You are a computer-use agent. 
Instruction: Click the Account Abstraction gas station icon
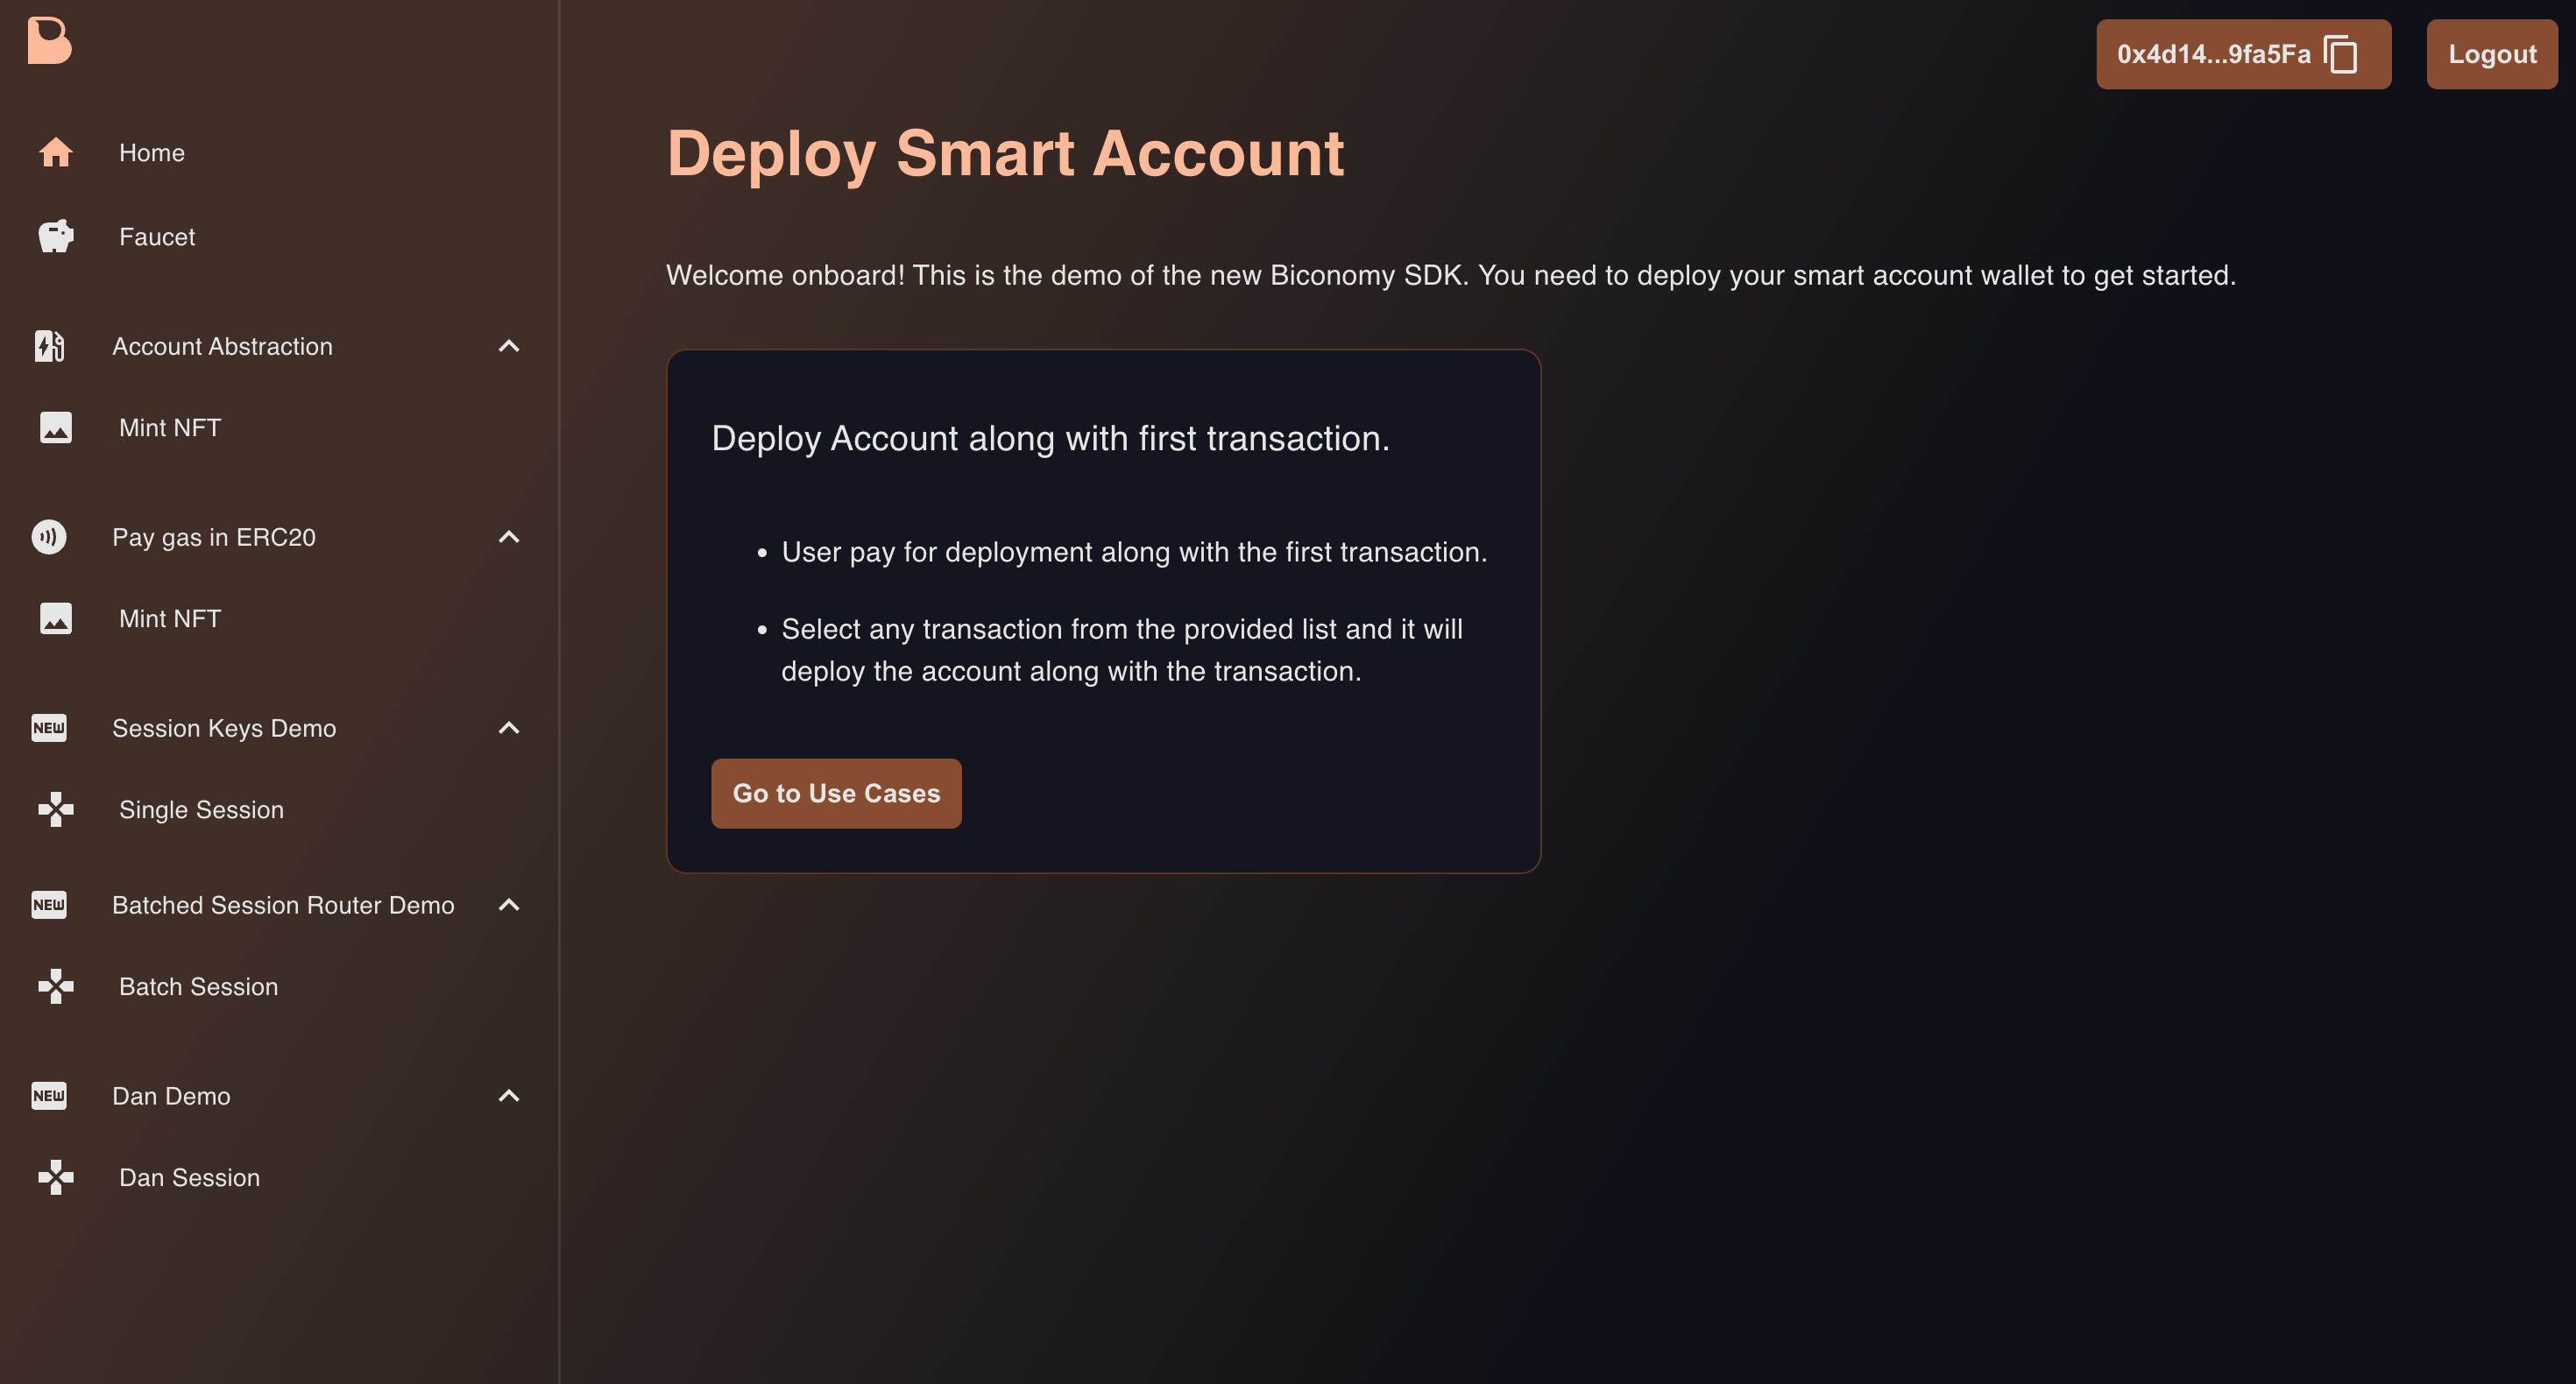(x=49, y=346)
